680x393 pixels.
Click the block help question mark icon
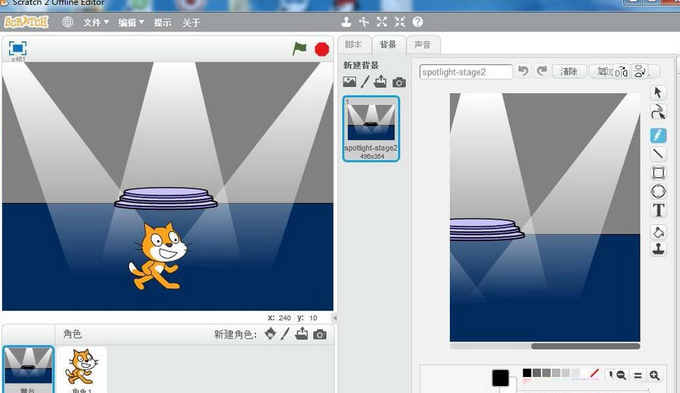(418, 22)
